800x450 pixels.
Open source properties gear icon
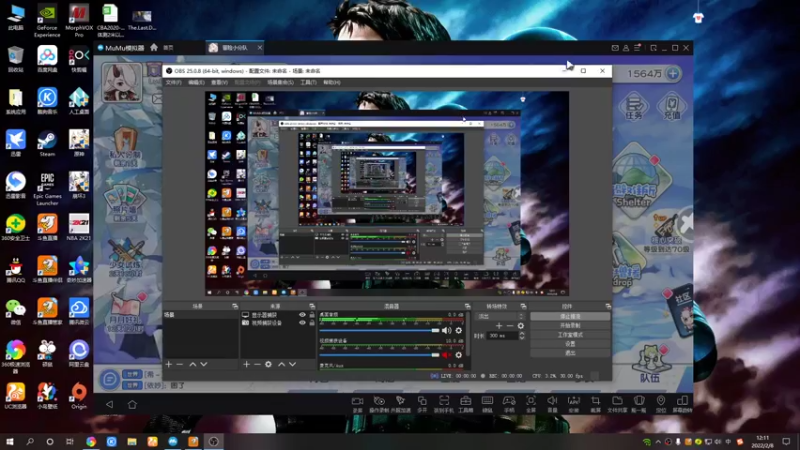[268, 364]
